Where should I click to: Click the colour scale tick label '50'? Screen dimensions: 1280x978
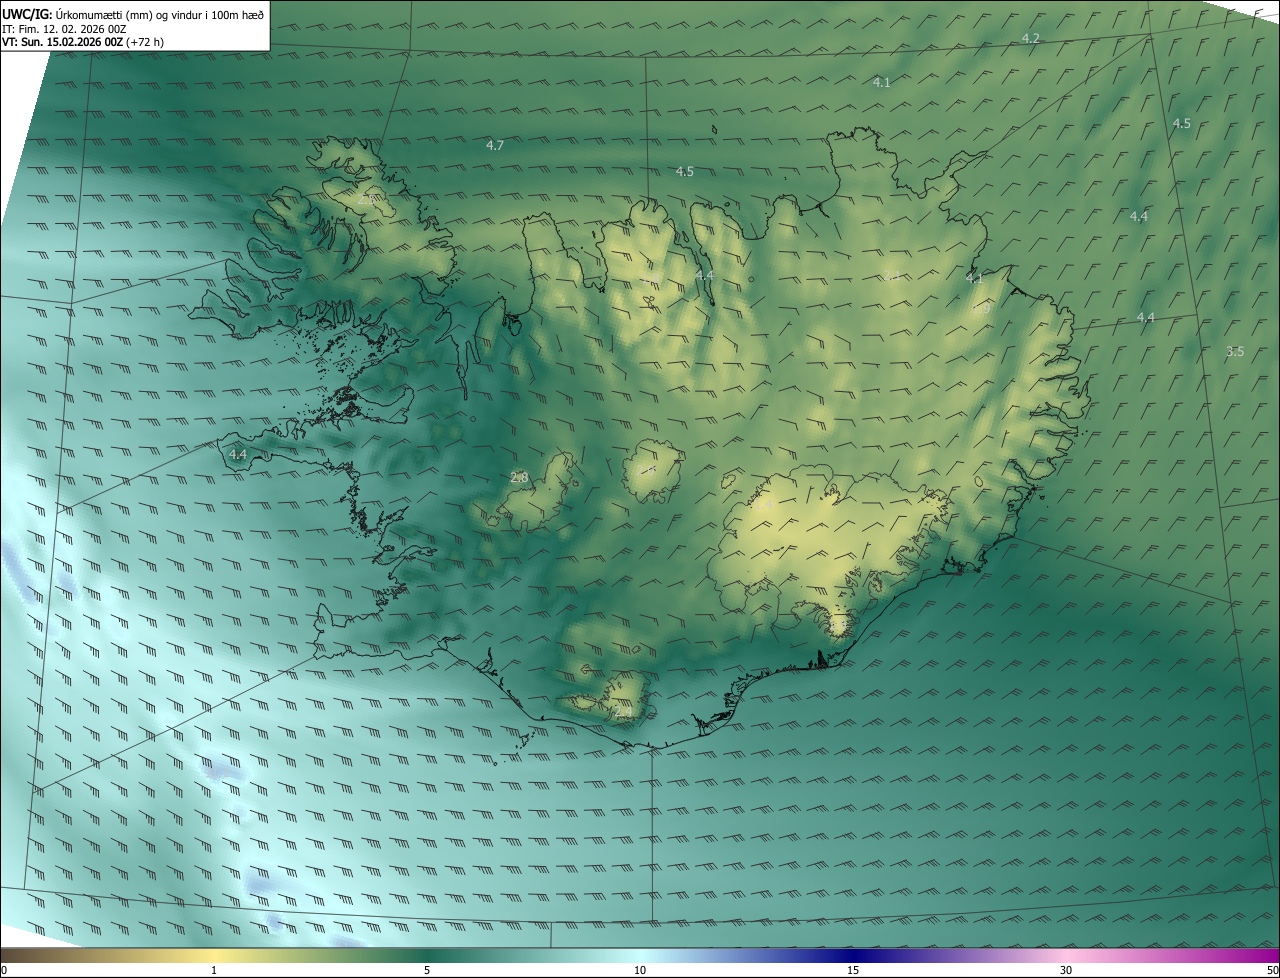[1272, 971]
